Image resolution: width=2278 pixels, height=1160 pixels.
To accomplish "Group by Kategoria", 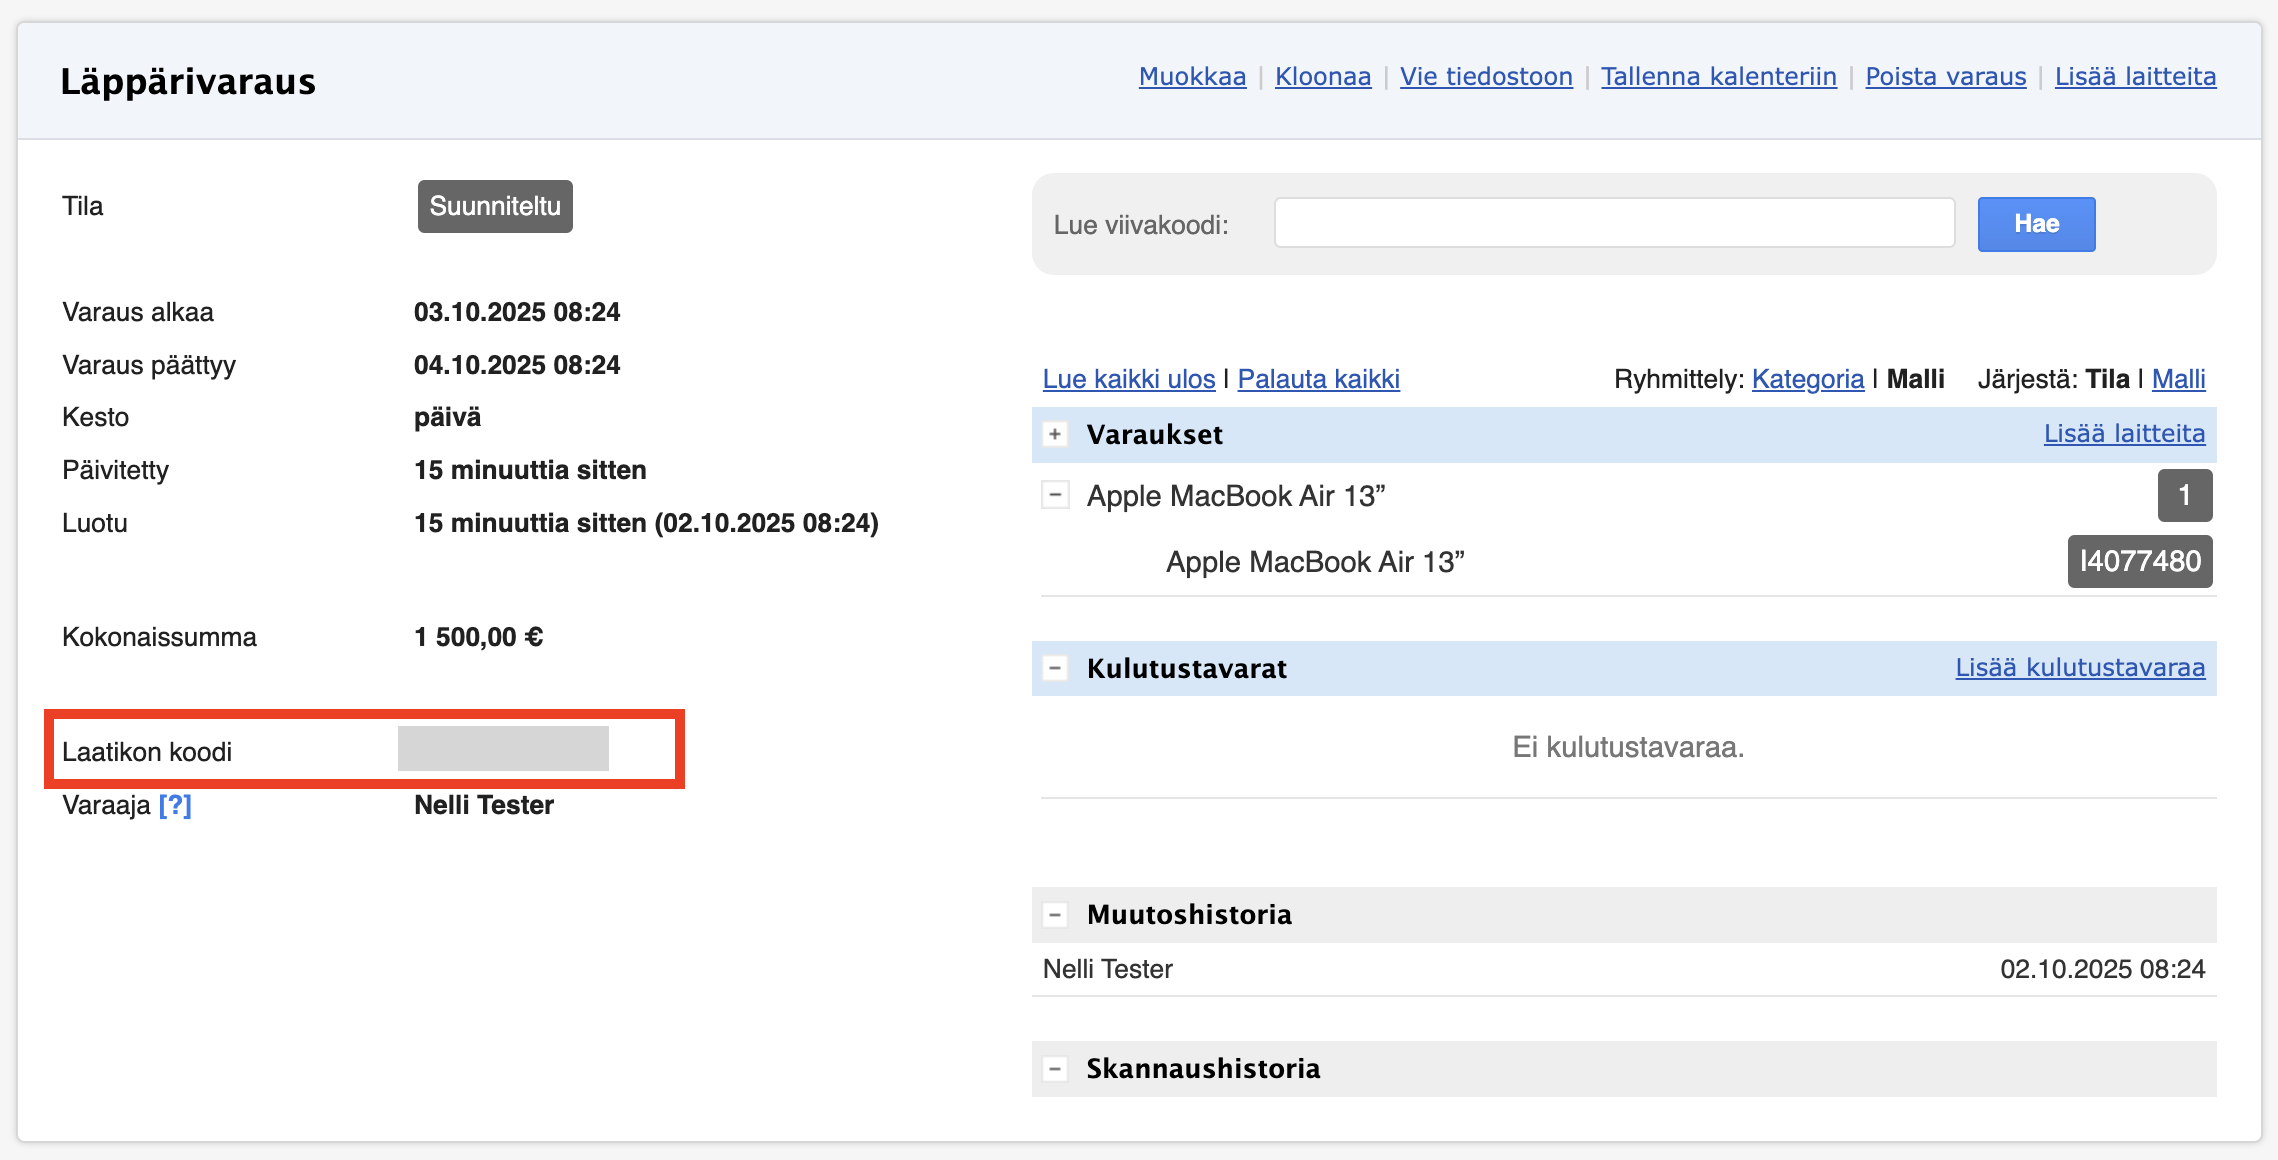I will (1807, 379).
